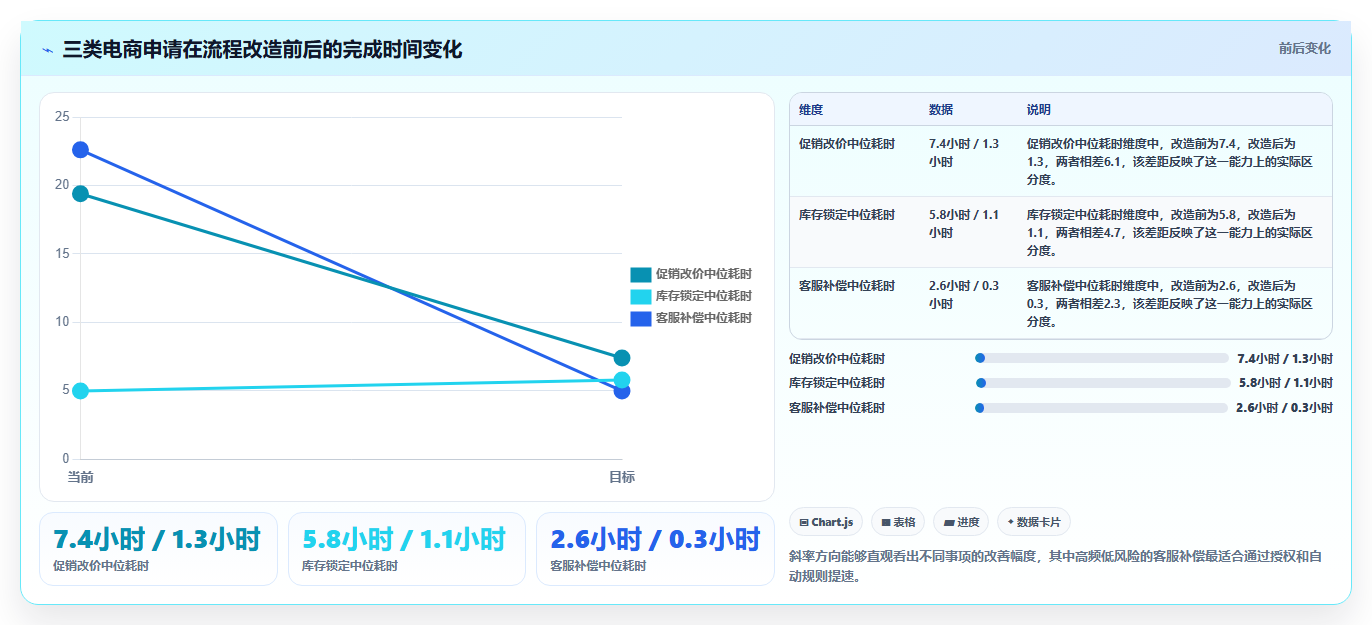Image resolution: width=1372 pixels, height=625 pixels.
Task: Click the cyan 库存锁定 point at 目标
Action: tap(622, 380)
